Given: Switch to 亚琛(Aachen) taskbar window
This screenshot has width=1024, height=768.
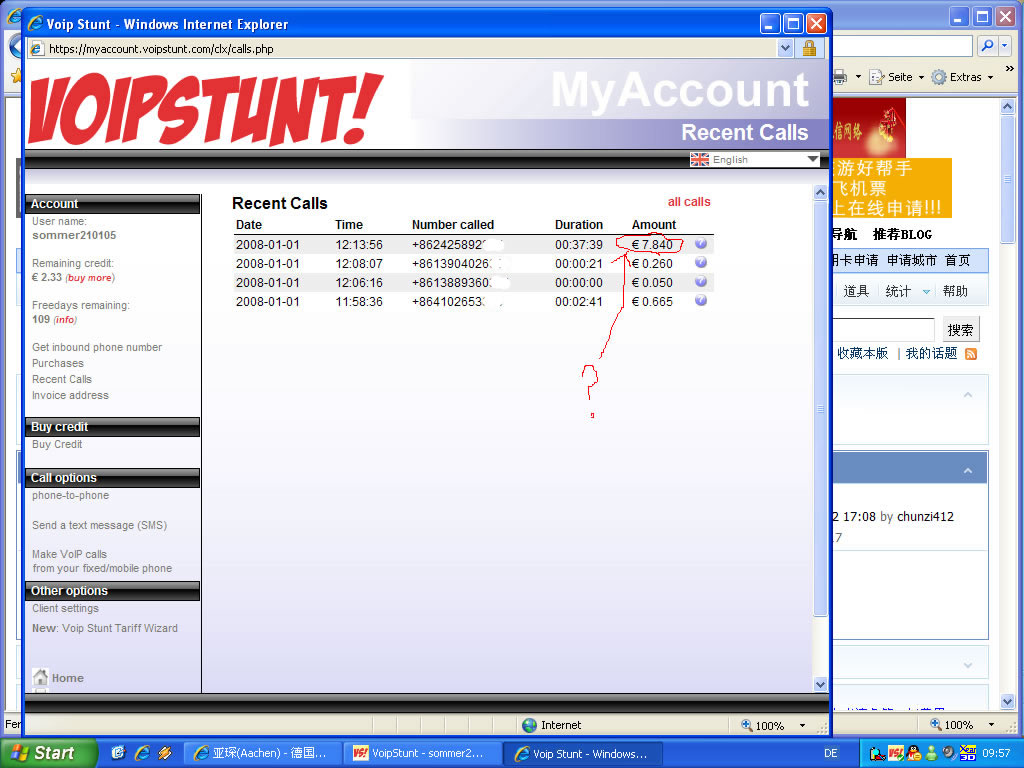Looking at the screenshot, I should (x=263, y=753).
